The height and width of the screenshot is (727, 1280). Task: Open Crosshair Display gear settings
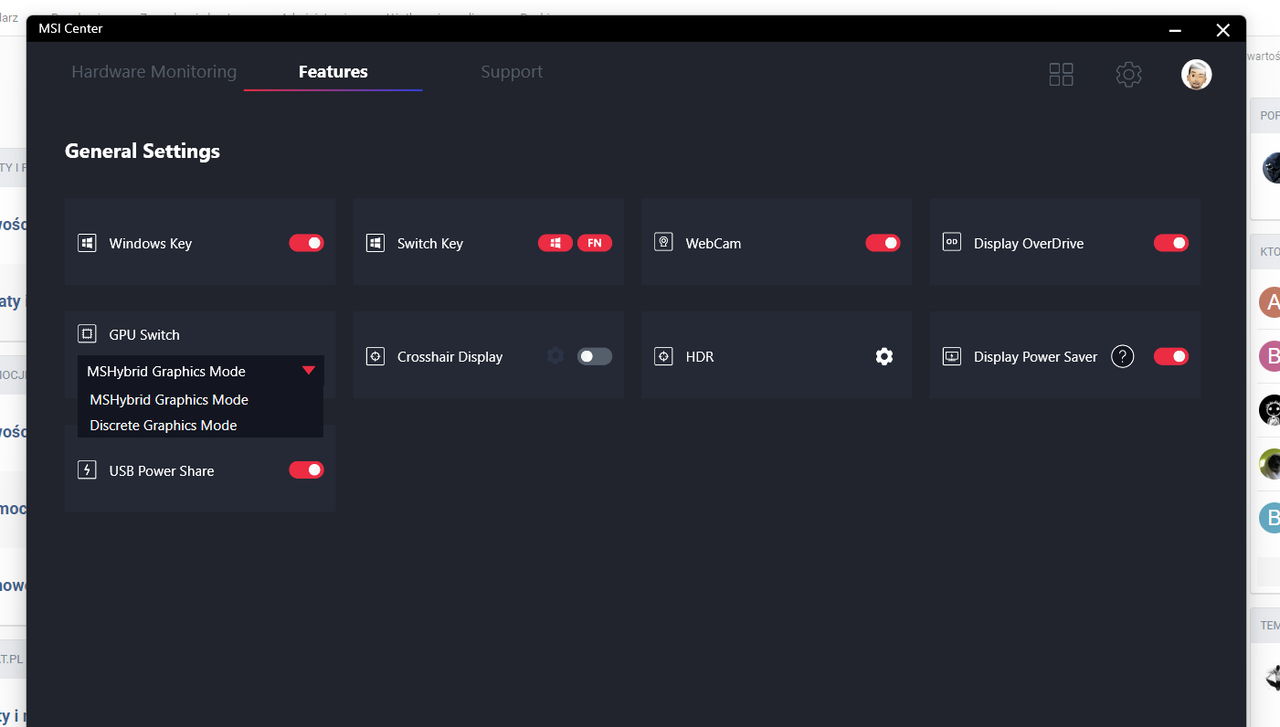click(x=555, y=356)
